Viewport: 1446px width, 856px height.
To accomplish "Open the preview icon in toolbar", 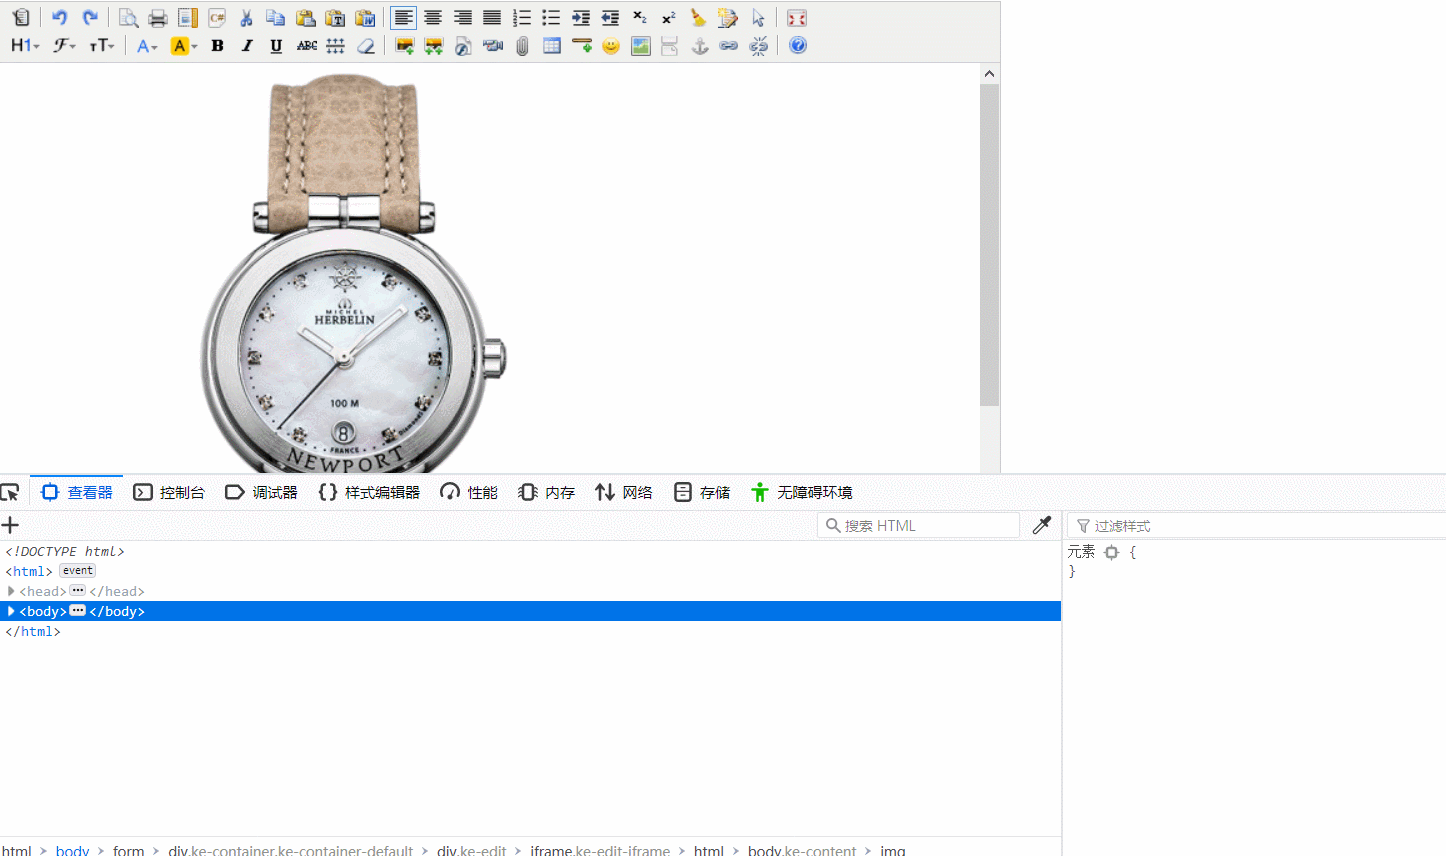I will click(x=128, y=18).
